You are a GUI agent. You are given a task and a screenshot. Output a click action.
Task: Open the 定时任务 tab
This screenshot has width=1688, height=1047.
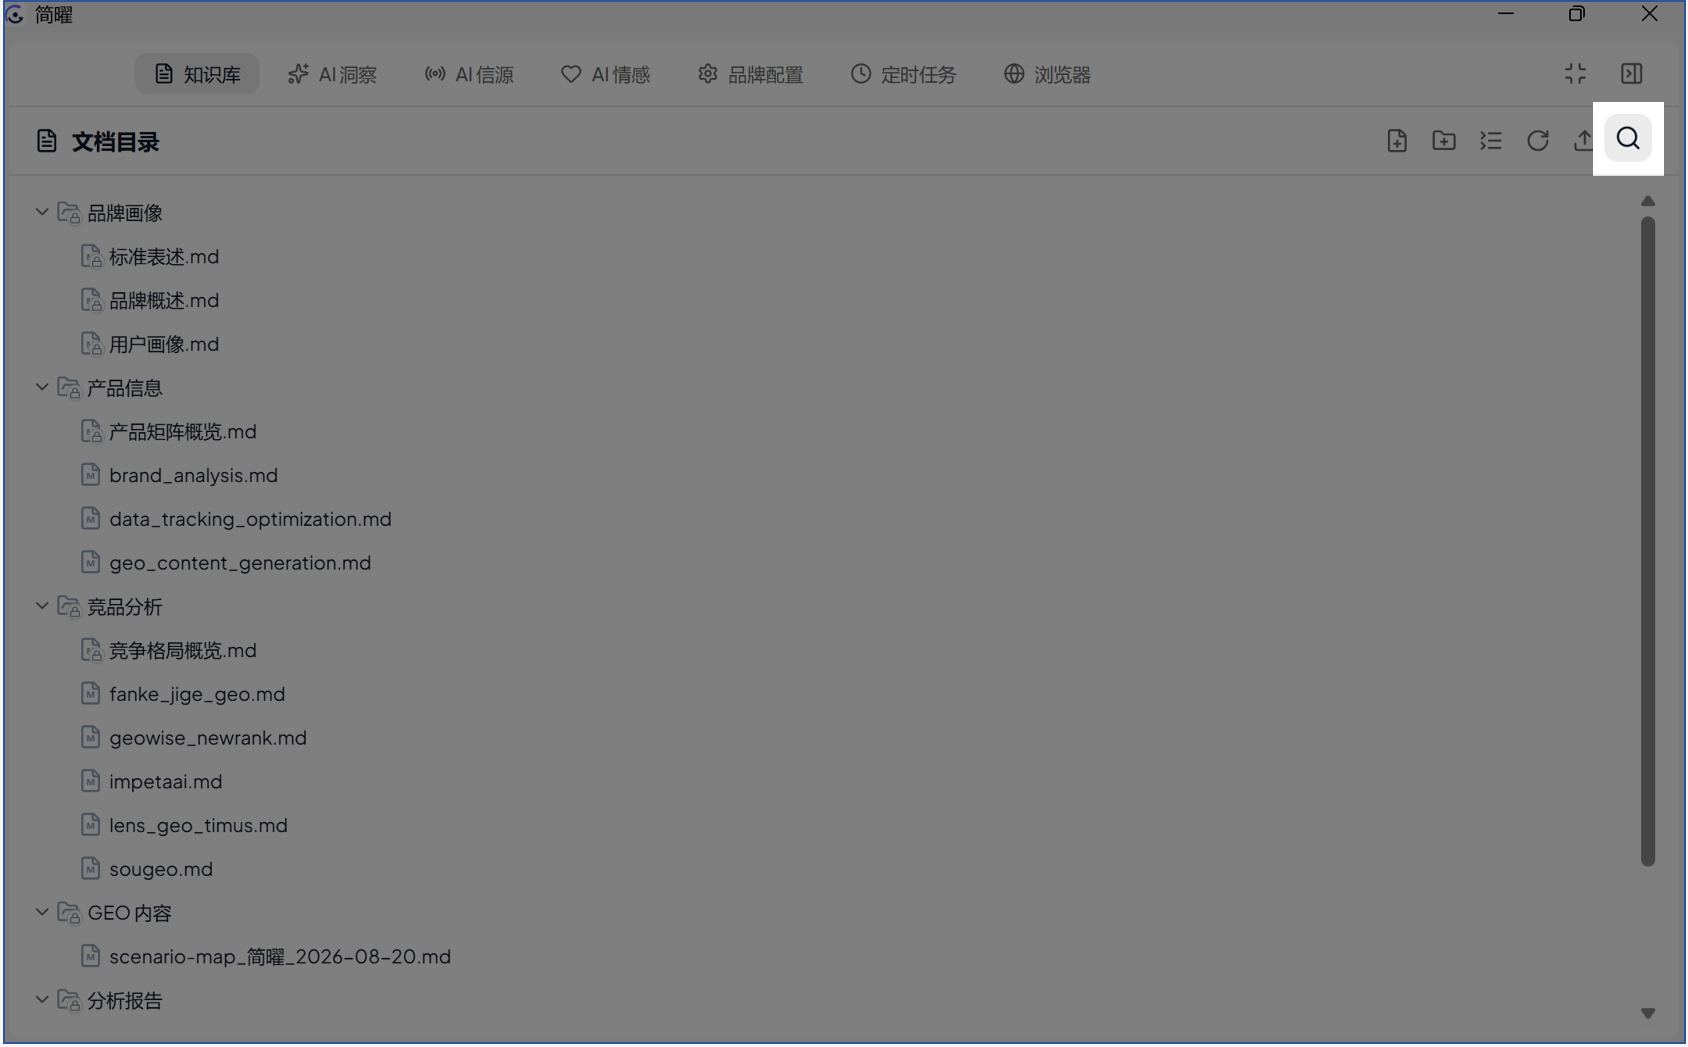[903, 74]
